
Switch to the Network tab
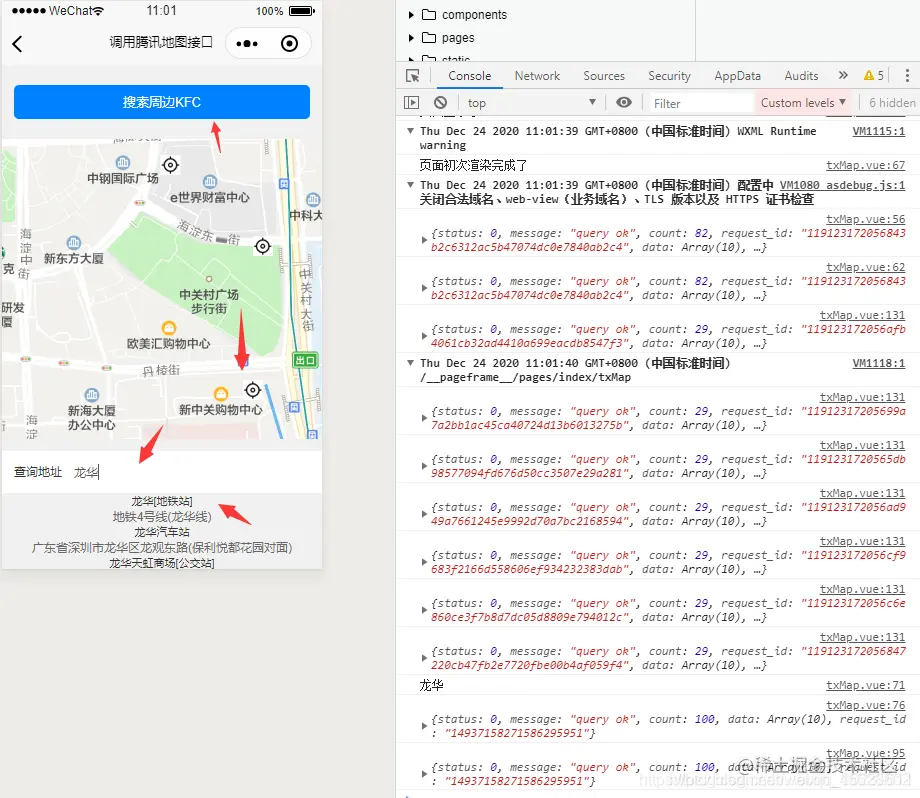(537, 76)
